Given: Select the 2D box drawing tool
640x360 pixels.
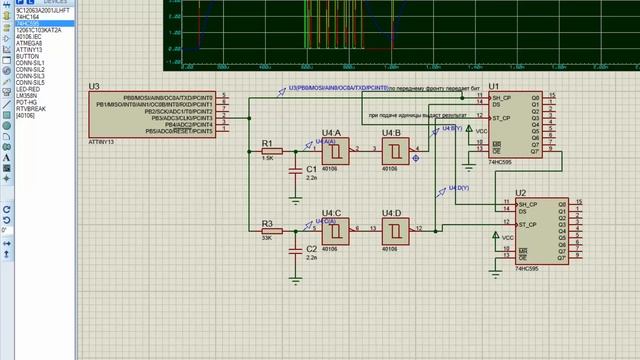Looking at the screenshot, I should click(x=6, y=115).
